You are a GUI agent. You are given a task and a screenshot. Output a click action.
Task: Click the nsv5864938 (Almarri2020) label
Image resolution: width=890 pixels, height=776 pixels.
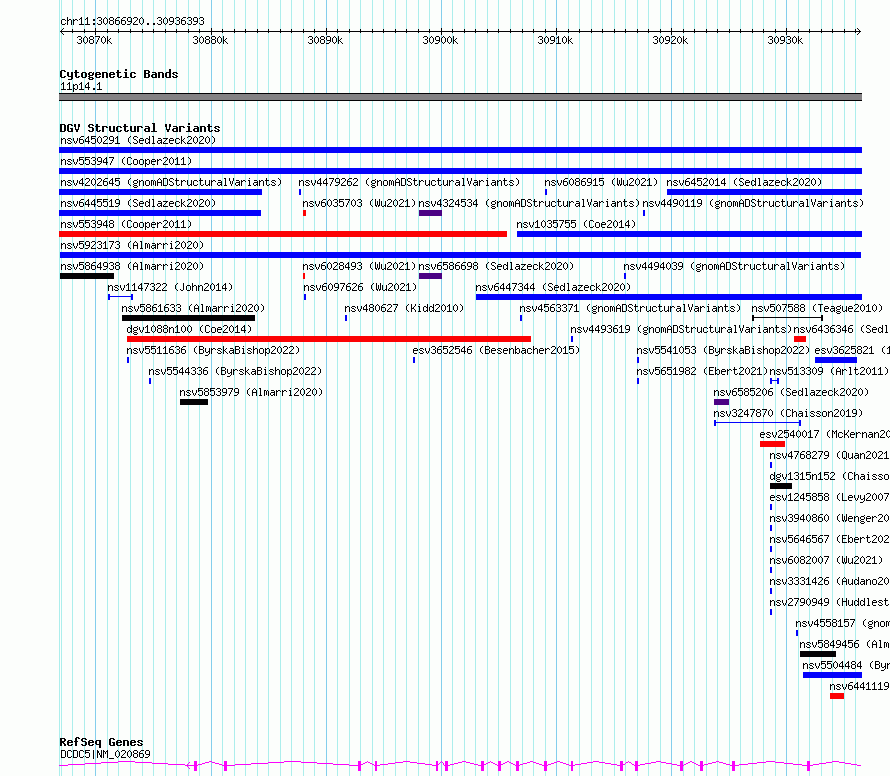(132, 266)
